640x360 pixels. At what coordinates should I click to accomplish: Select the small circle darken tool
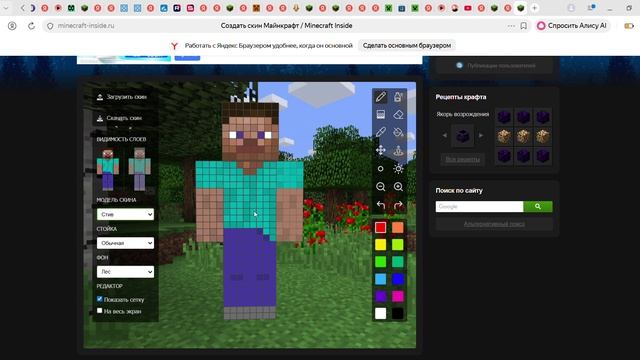click(x=380, y=169)
